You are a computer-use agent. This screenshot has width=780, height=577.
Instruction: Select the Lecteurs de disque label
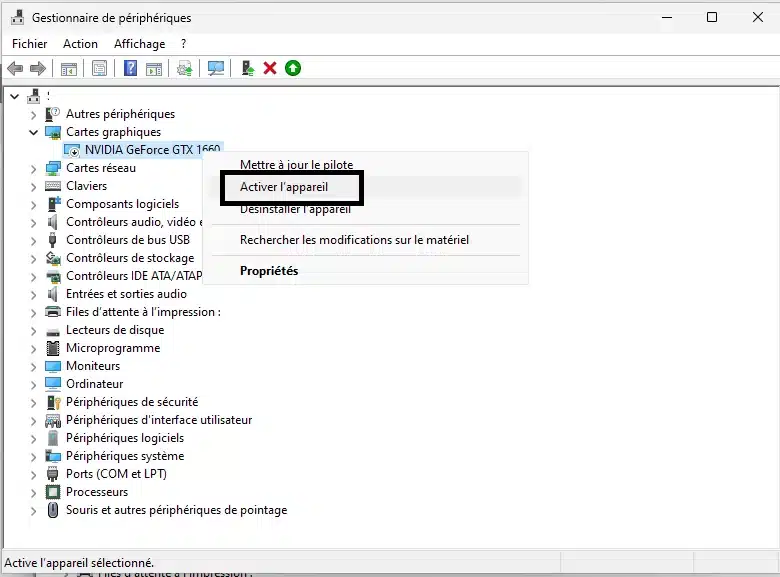click(x=115, y=330)
